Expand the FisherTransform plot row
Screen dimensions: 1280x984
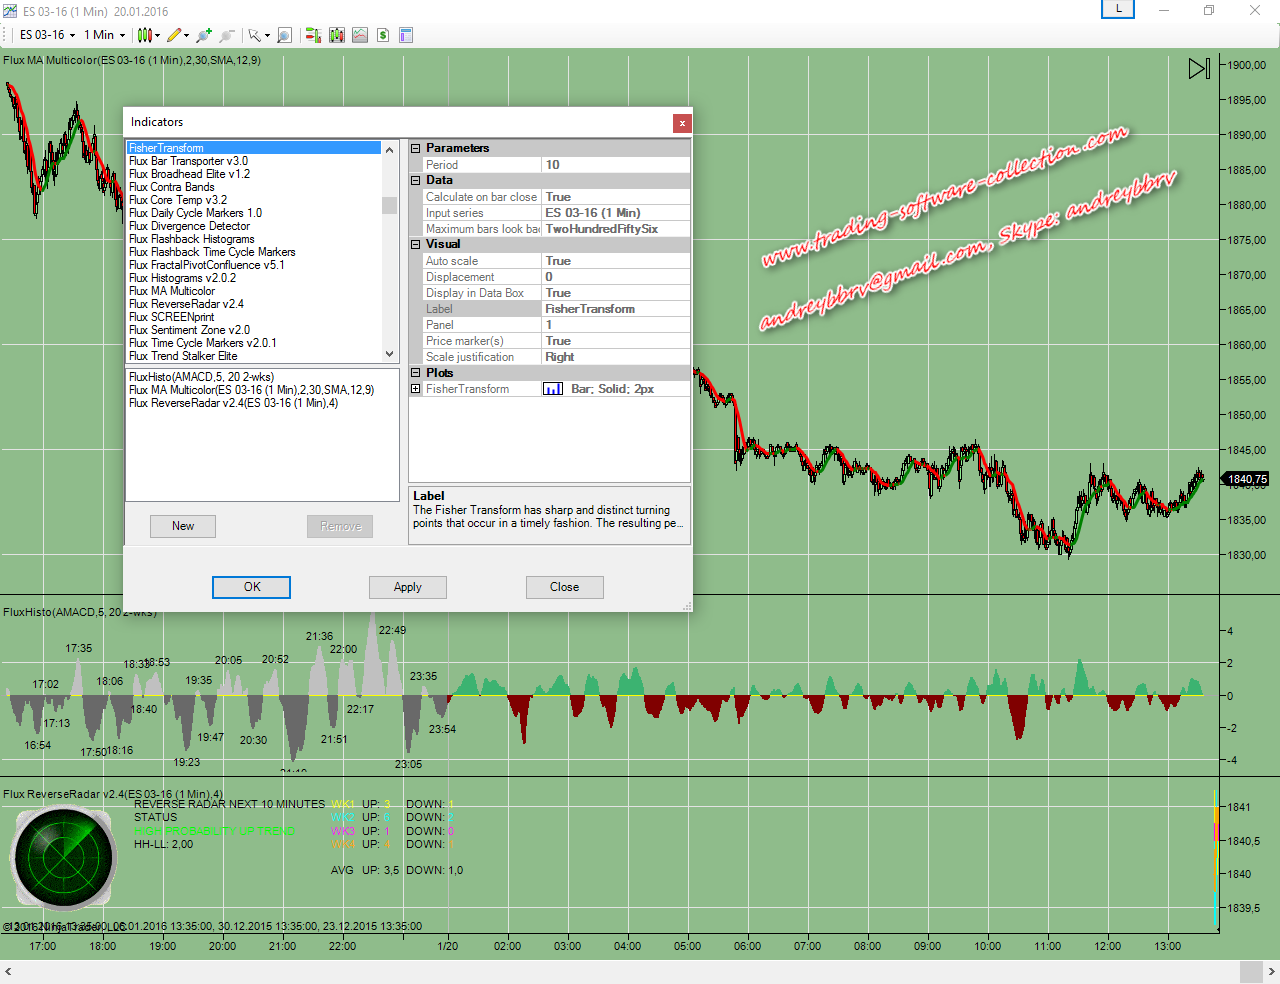pyautogui.click(x=415, y=389)
